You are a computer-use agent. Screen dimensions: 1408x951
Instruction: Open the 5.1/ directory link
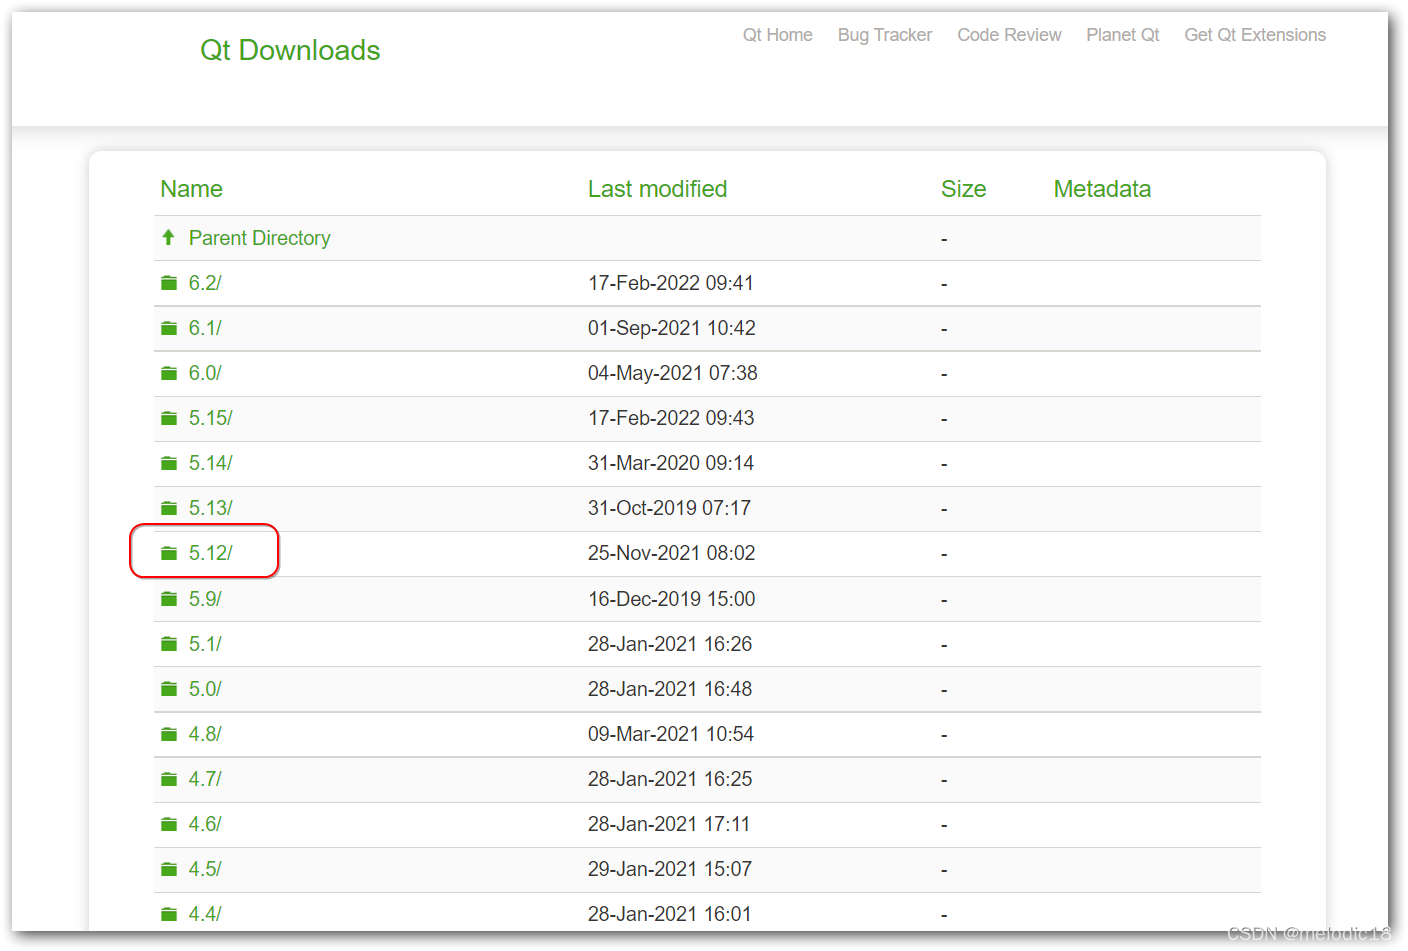tap(205, 644)
